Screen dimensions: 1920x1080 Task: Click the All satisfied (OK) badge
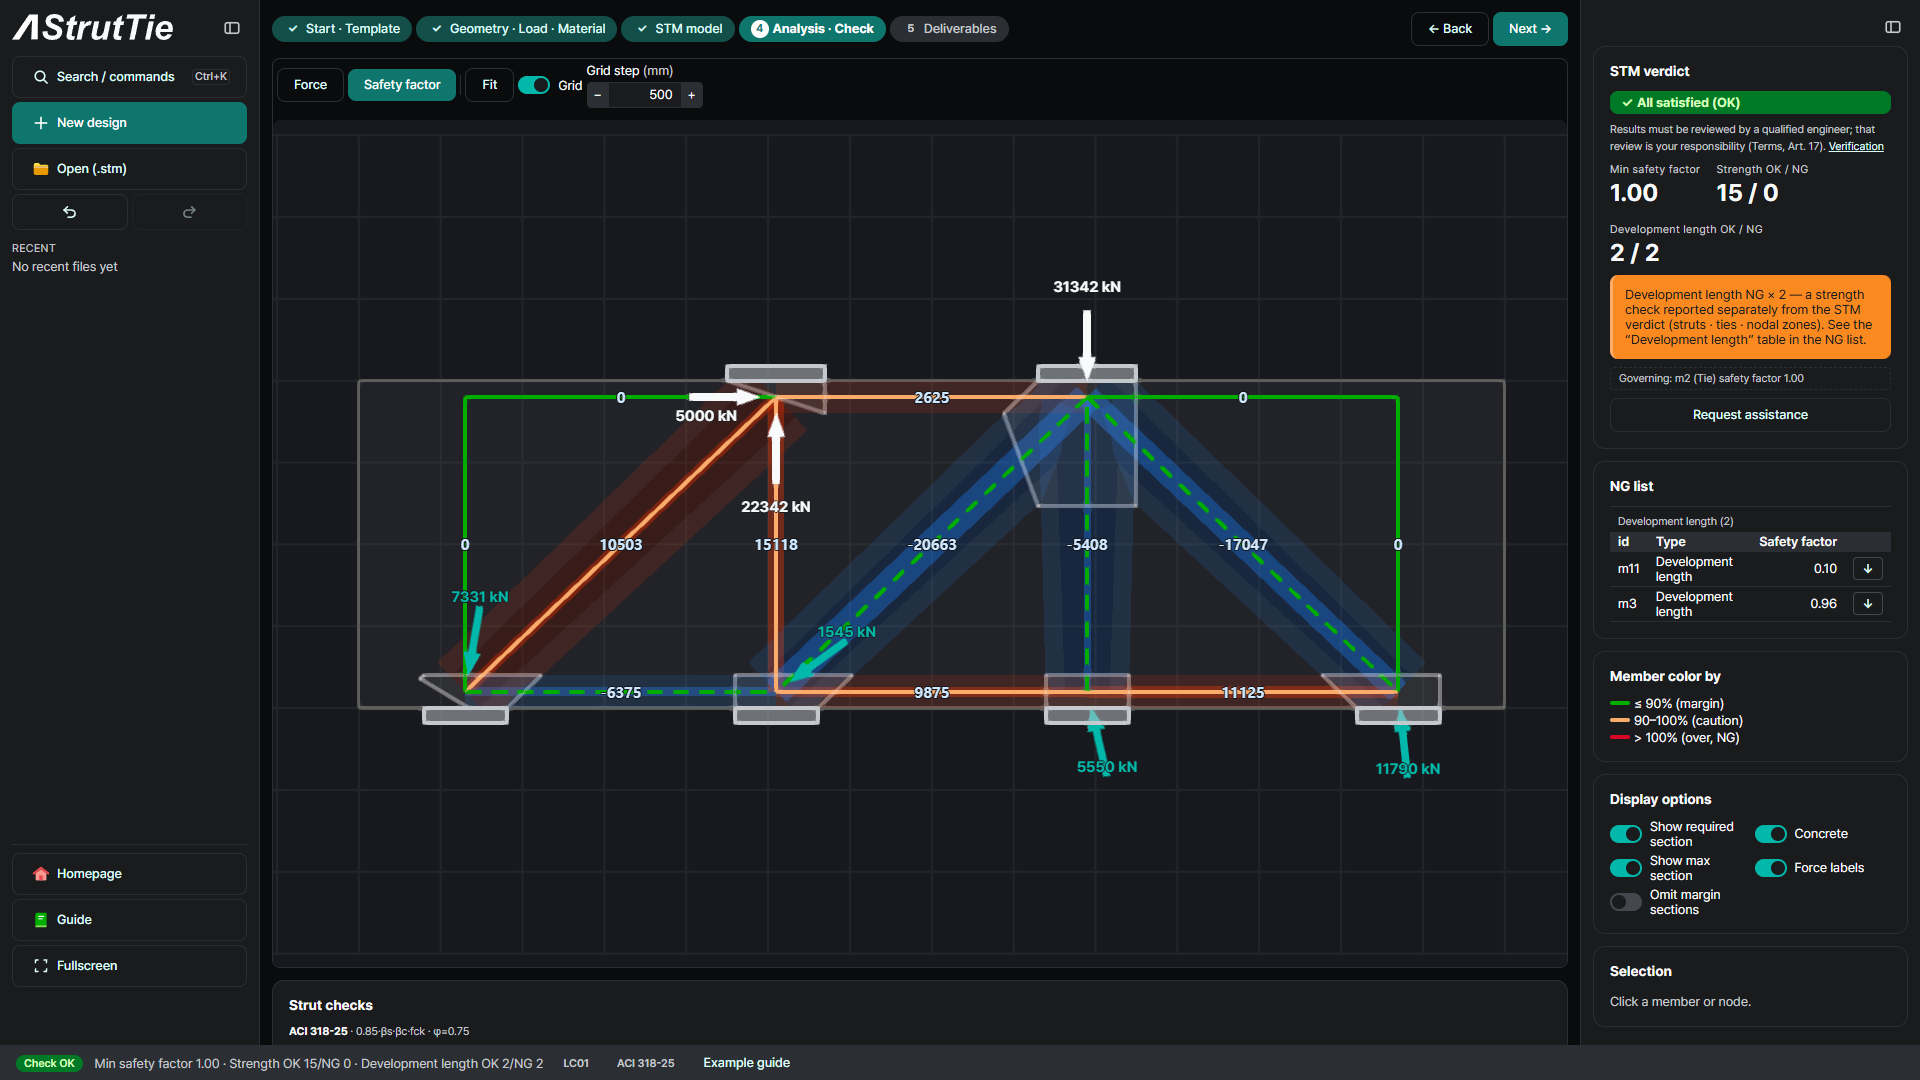tap(1750, 103)
